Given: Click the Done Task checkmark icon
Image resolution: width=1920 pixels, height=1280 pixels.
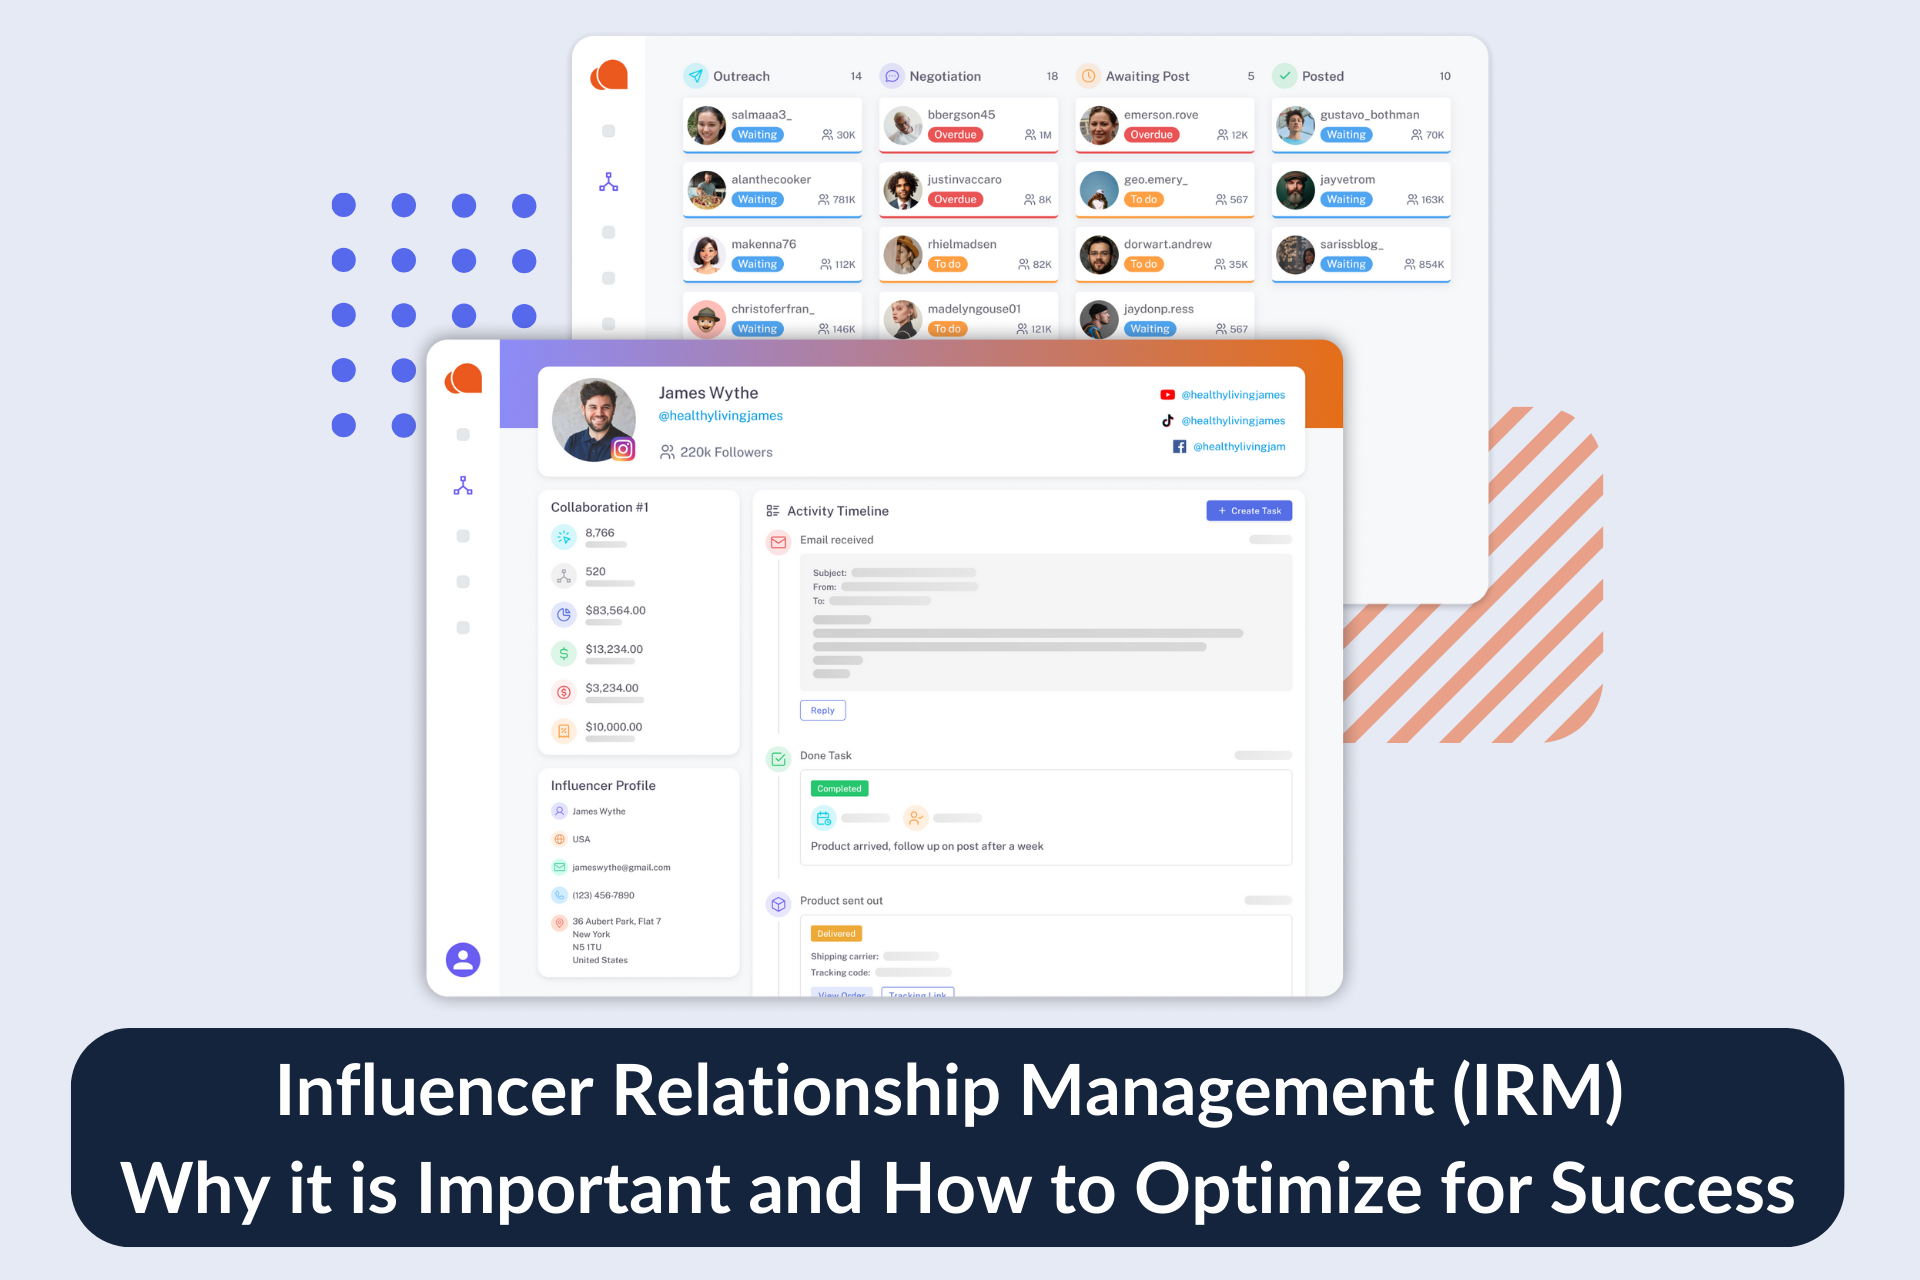Looking at the screenshot, I should pos(778,759).
